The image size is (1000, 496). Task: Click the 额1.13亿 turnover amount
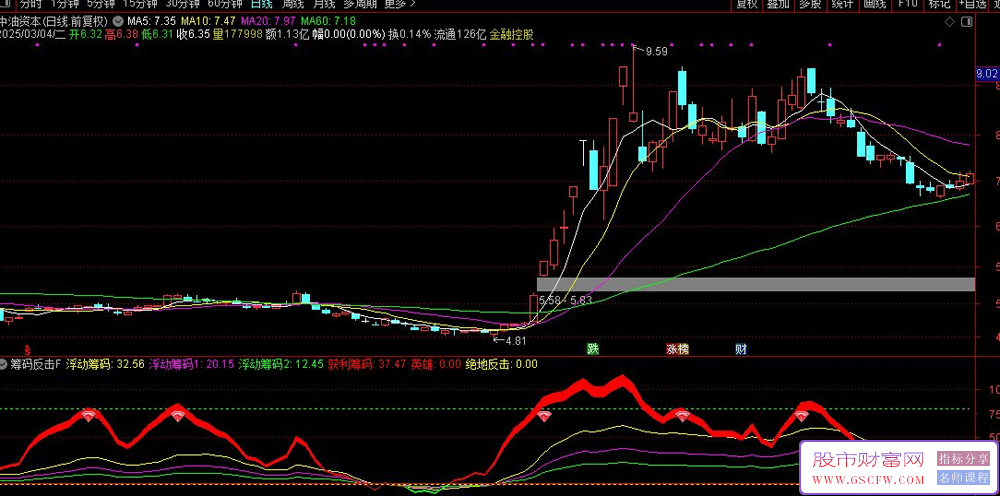click(x=288, y=34)
